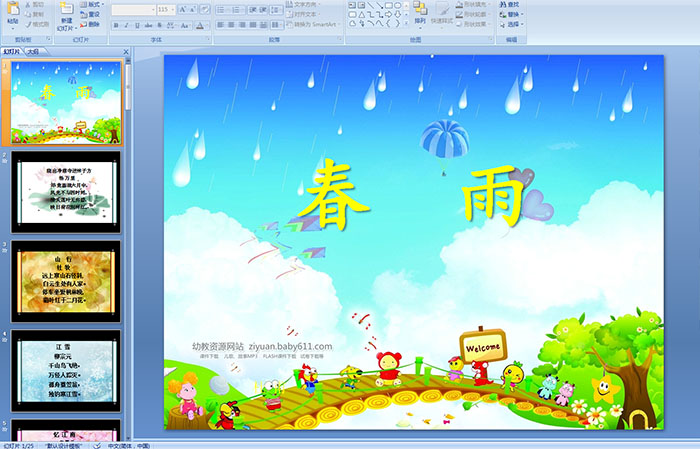Expand the Select (选择) dropdown
Image resolution: width=700 pixels, height=449 pixels.
point(514,24)
